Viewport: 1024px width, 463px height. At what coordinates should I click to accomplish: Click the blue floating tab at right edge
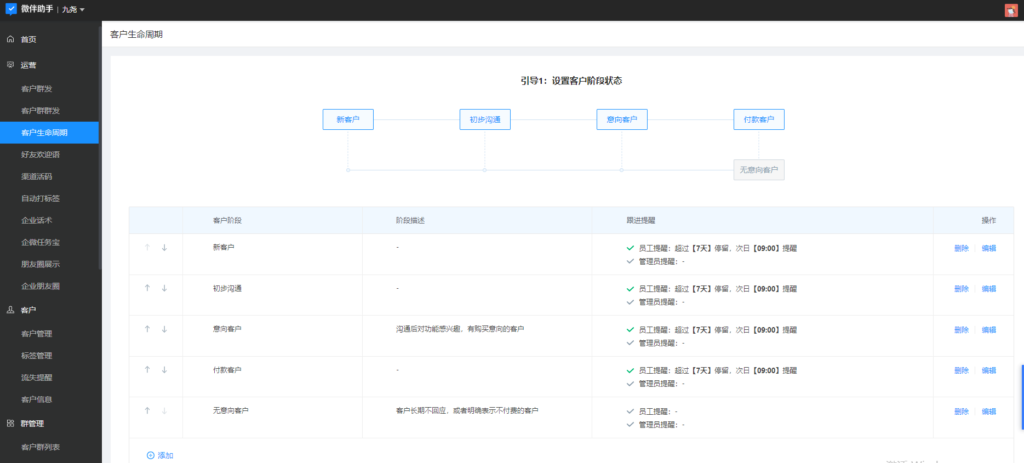(x=1022, y=398)
